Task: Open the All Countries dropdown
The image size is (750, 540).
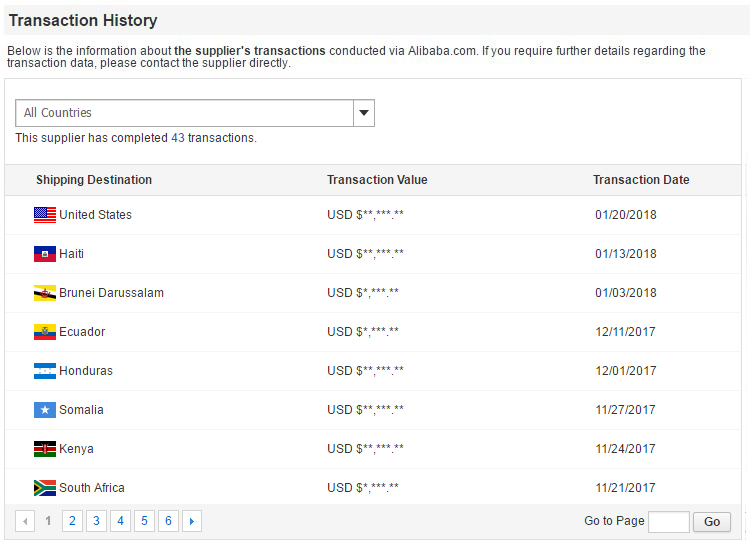Action: pyautogui.click(x=185, y=113)
